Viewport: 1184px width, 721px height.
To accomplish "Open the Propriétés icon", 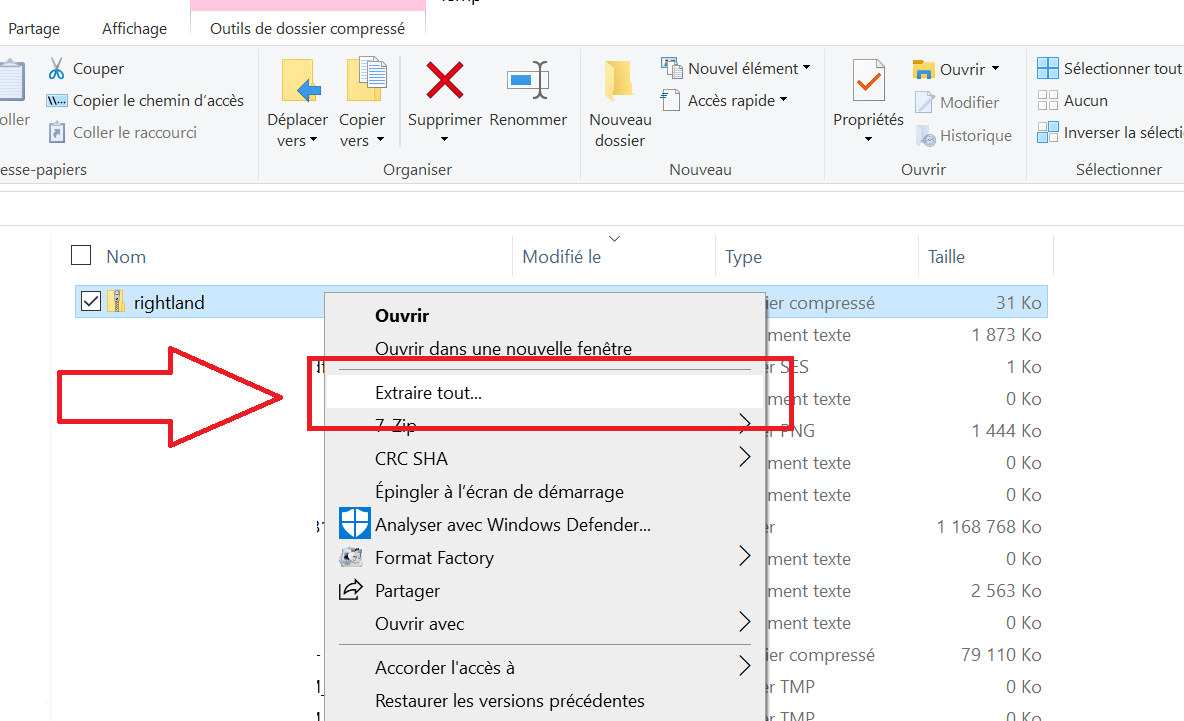I will 868,80.
